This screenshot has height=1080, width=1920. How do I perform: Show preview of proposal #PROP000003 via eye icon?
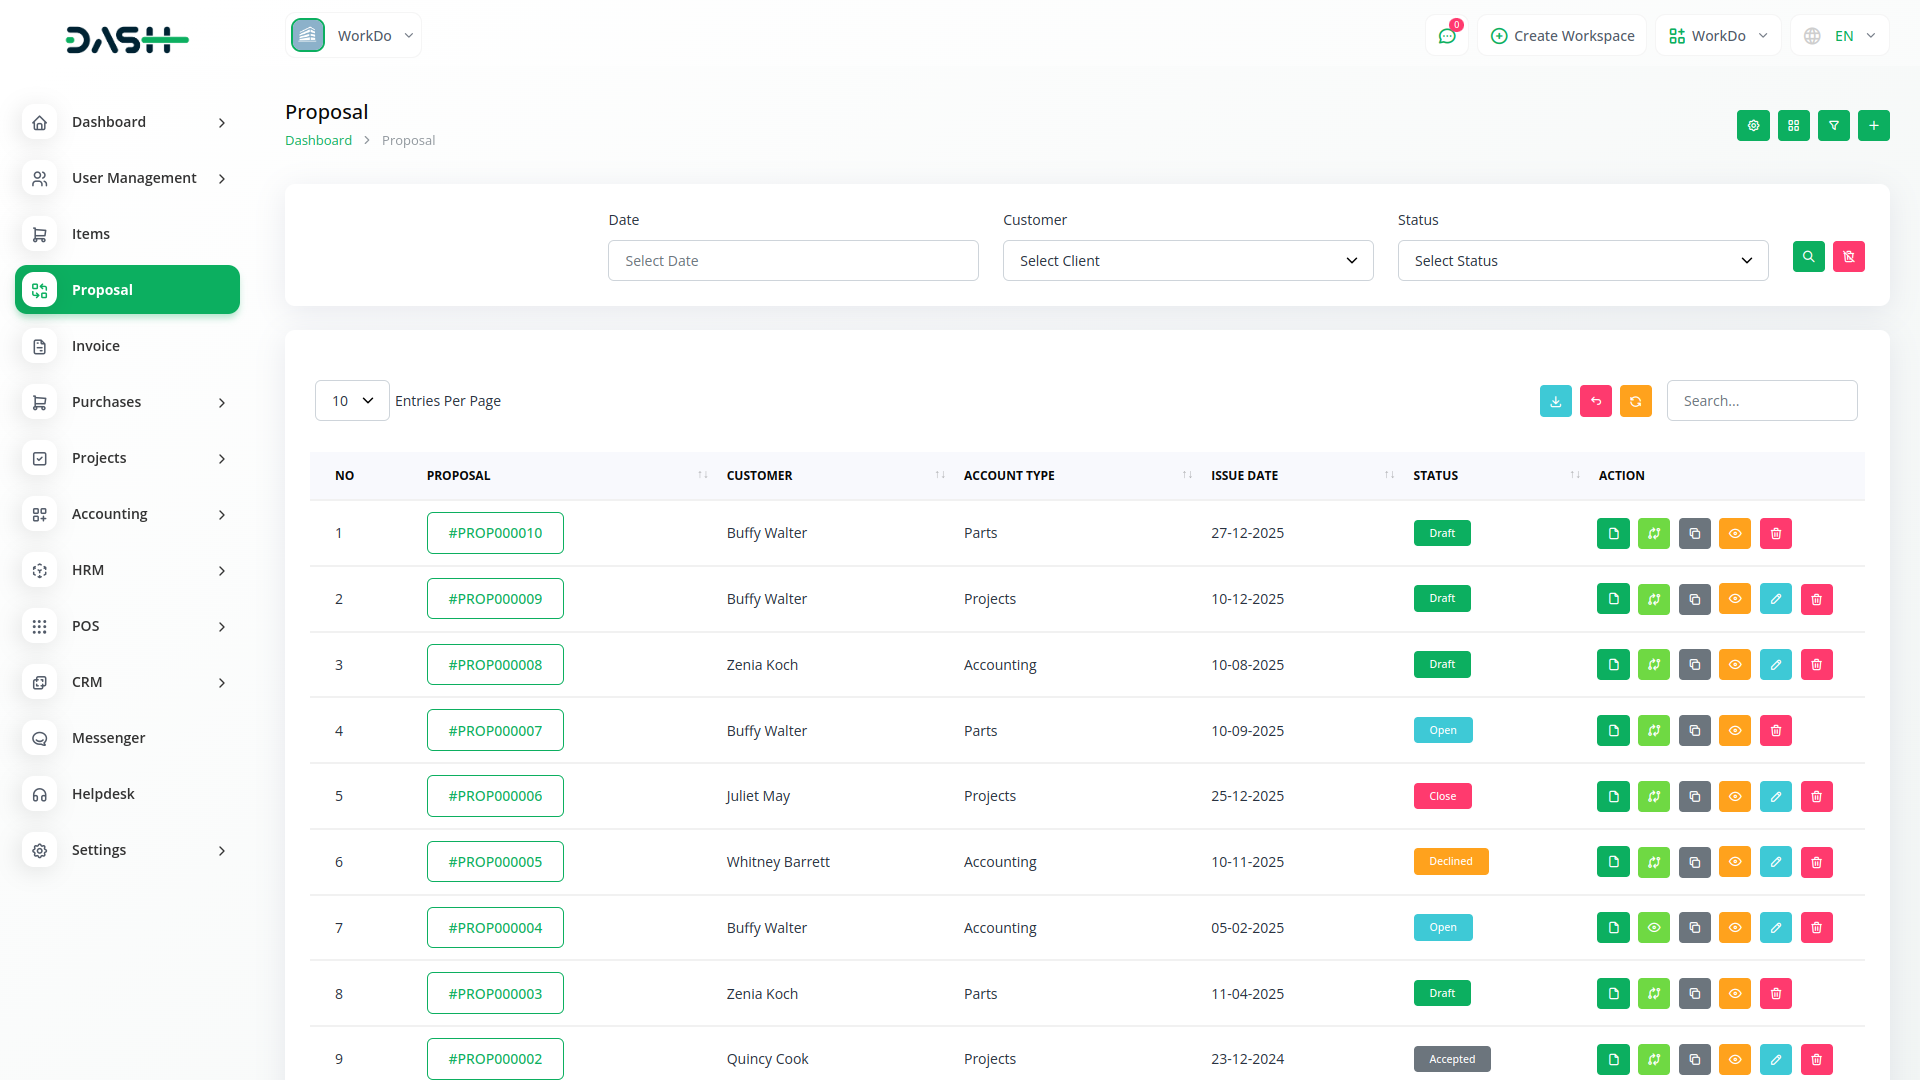coord(1735,993)
